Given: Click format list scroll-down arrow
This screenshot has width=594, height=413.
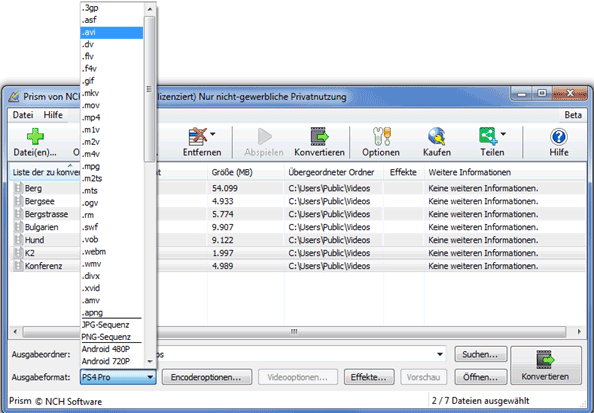Looking at the screenshot, I should pyautogui.click(x=150, y=361).
